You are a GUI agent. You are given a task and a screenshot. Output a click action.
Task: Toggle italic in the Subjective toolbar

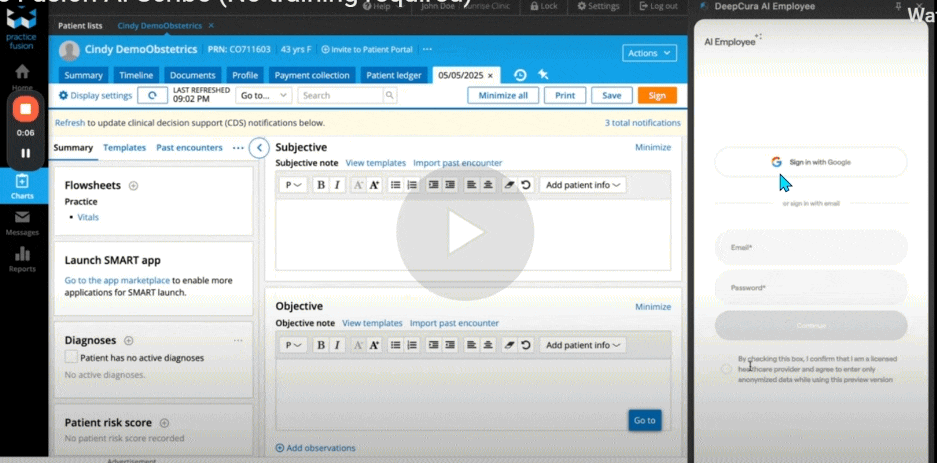[x=337, y=185]
